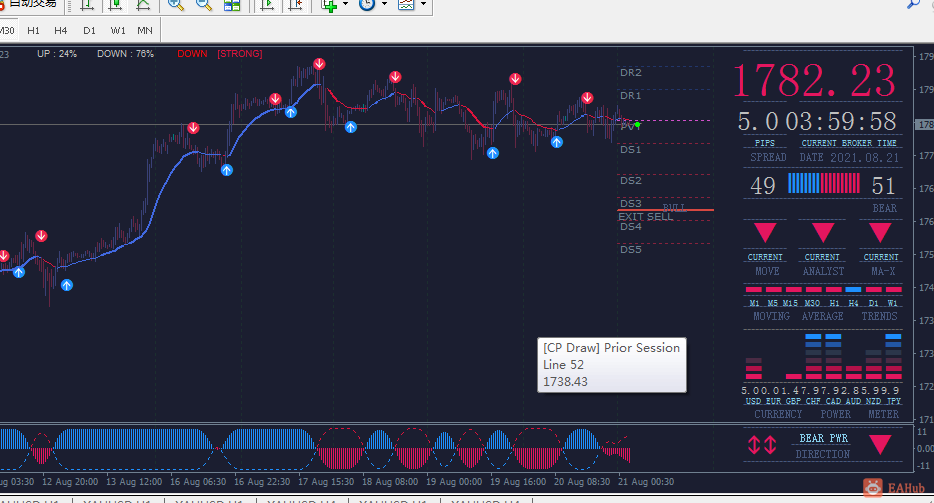Click the red double up-down arrows icon
This screenshot has height=503, width=934.
pyautogui.click(x=762, y=445)
